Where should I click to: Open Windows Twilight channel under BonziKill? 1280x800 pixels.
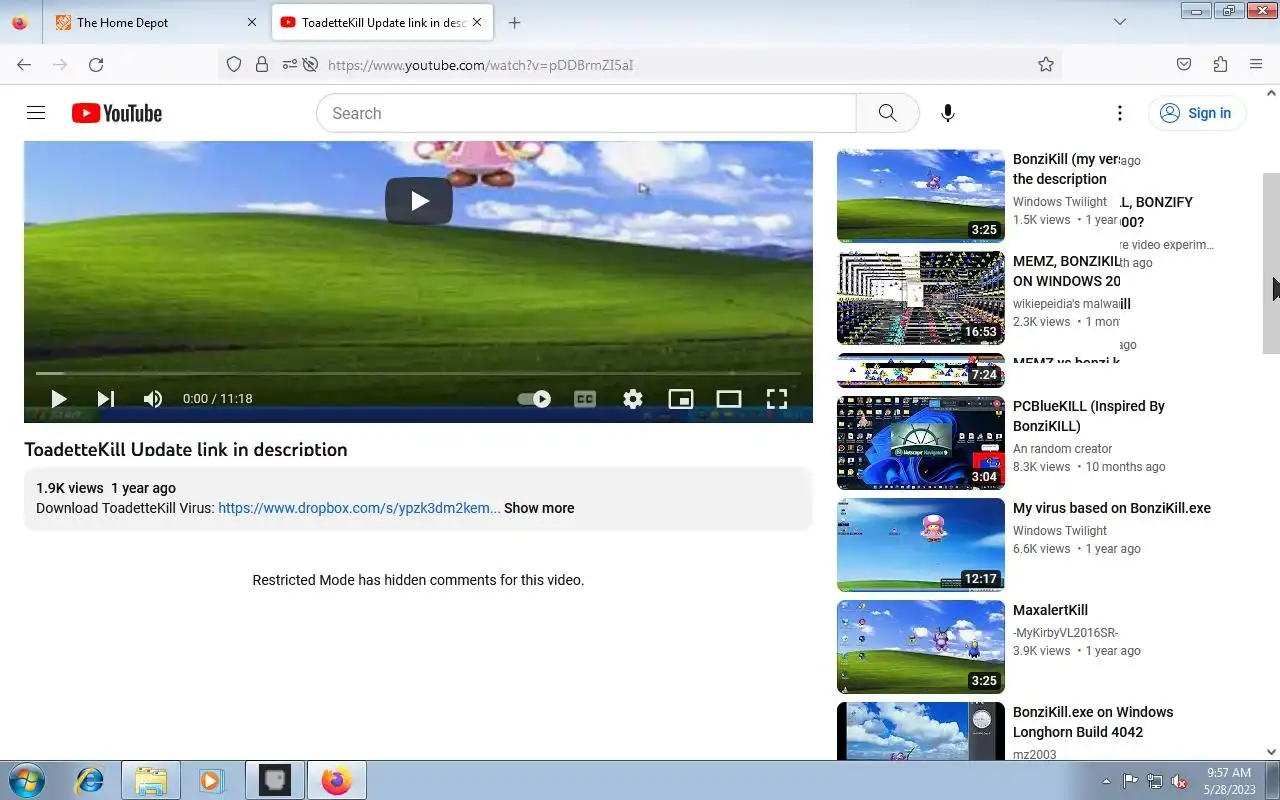coord(1060,202)
